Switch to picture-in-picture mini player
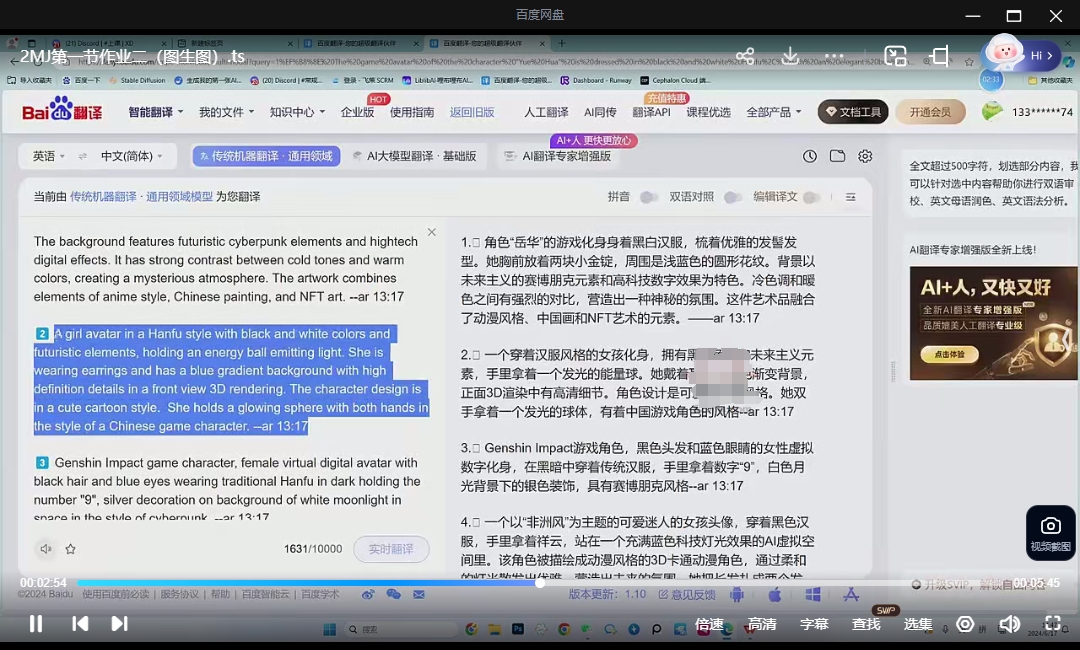The width and height of the screenshot is (1080, 650). pos(895,56)
